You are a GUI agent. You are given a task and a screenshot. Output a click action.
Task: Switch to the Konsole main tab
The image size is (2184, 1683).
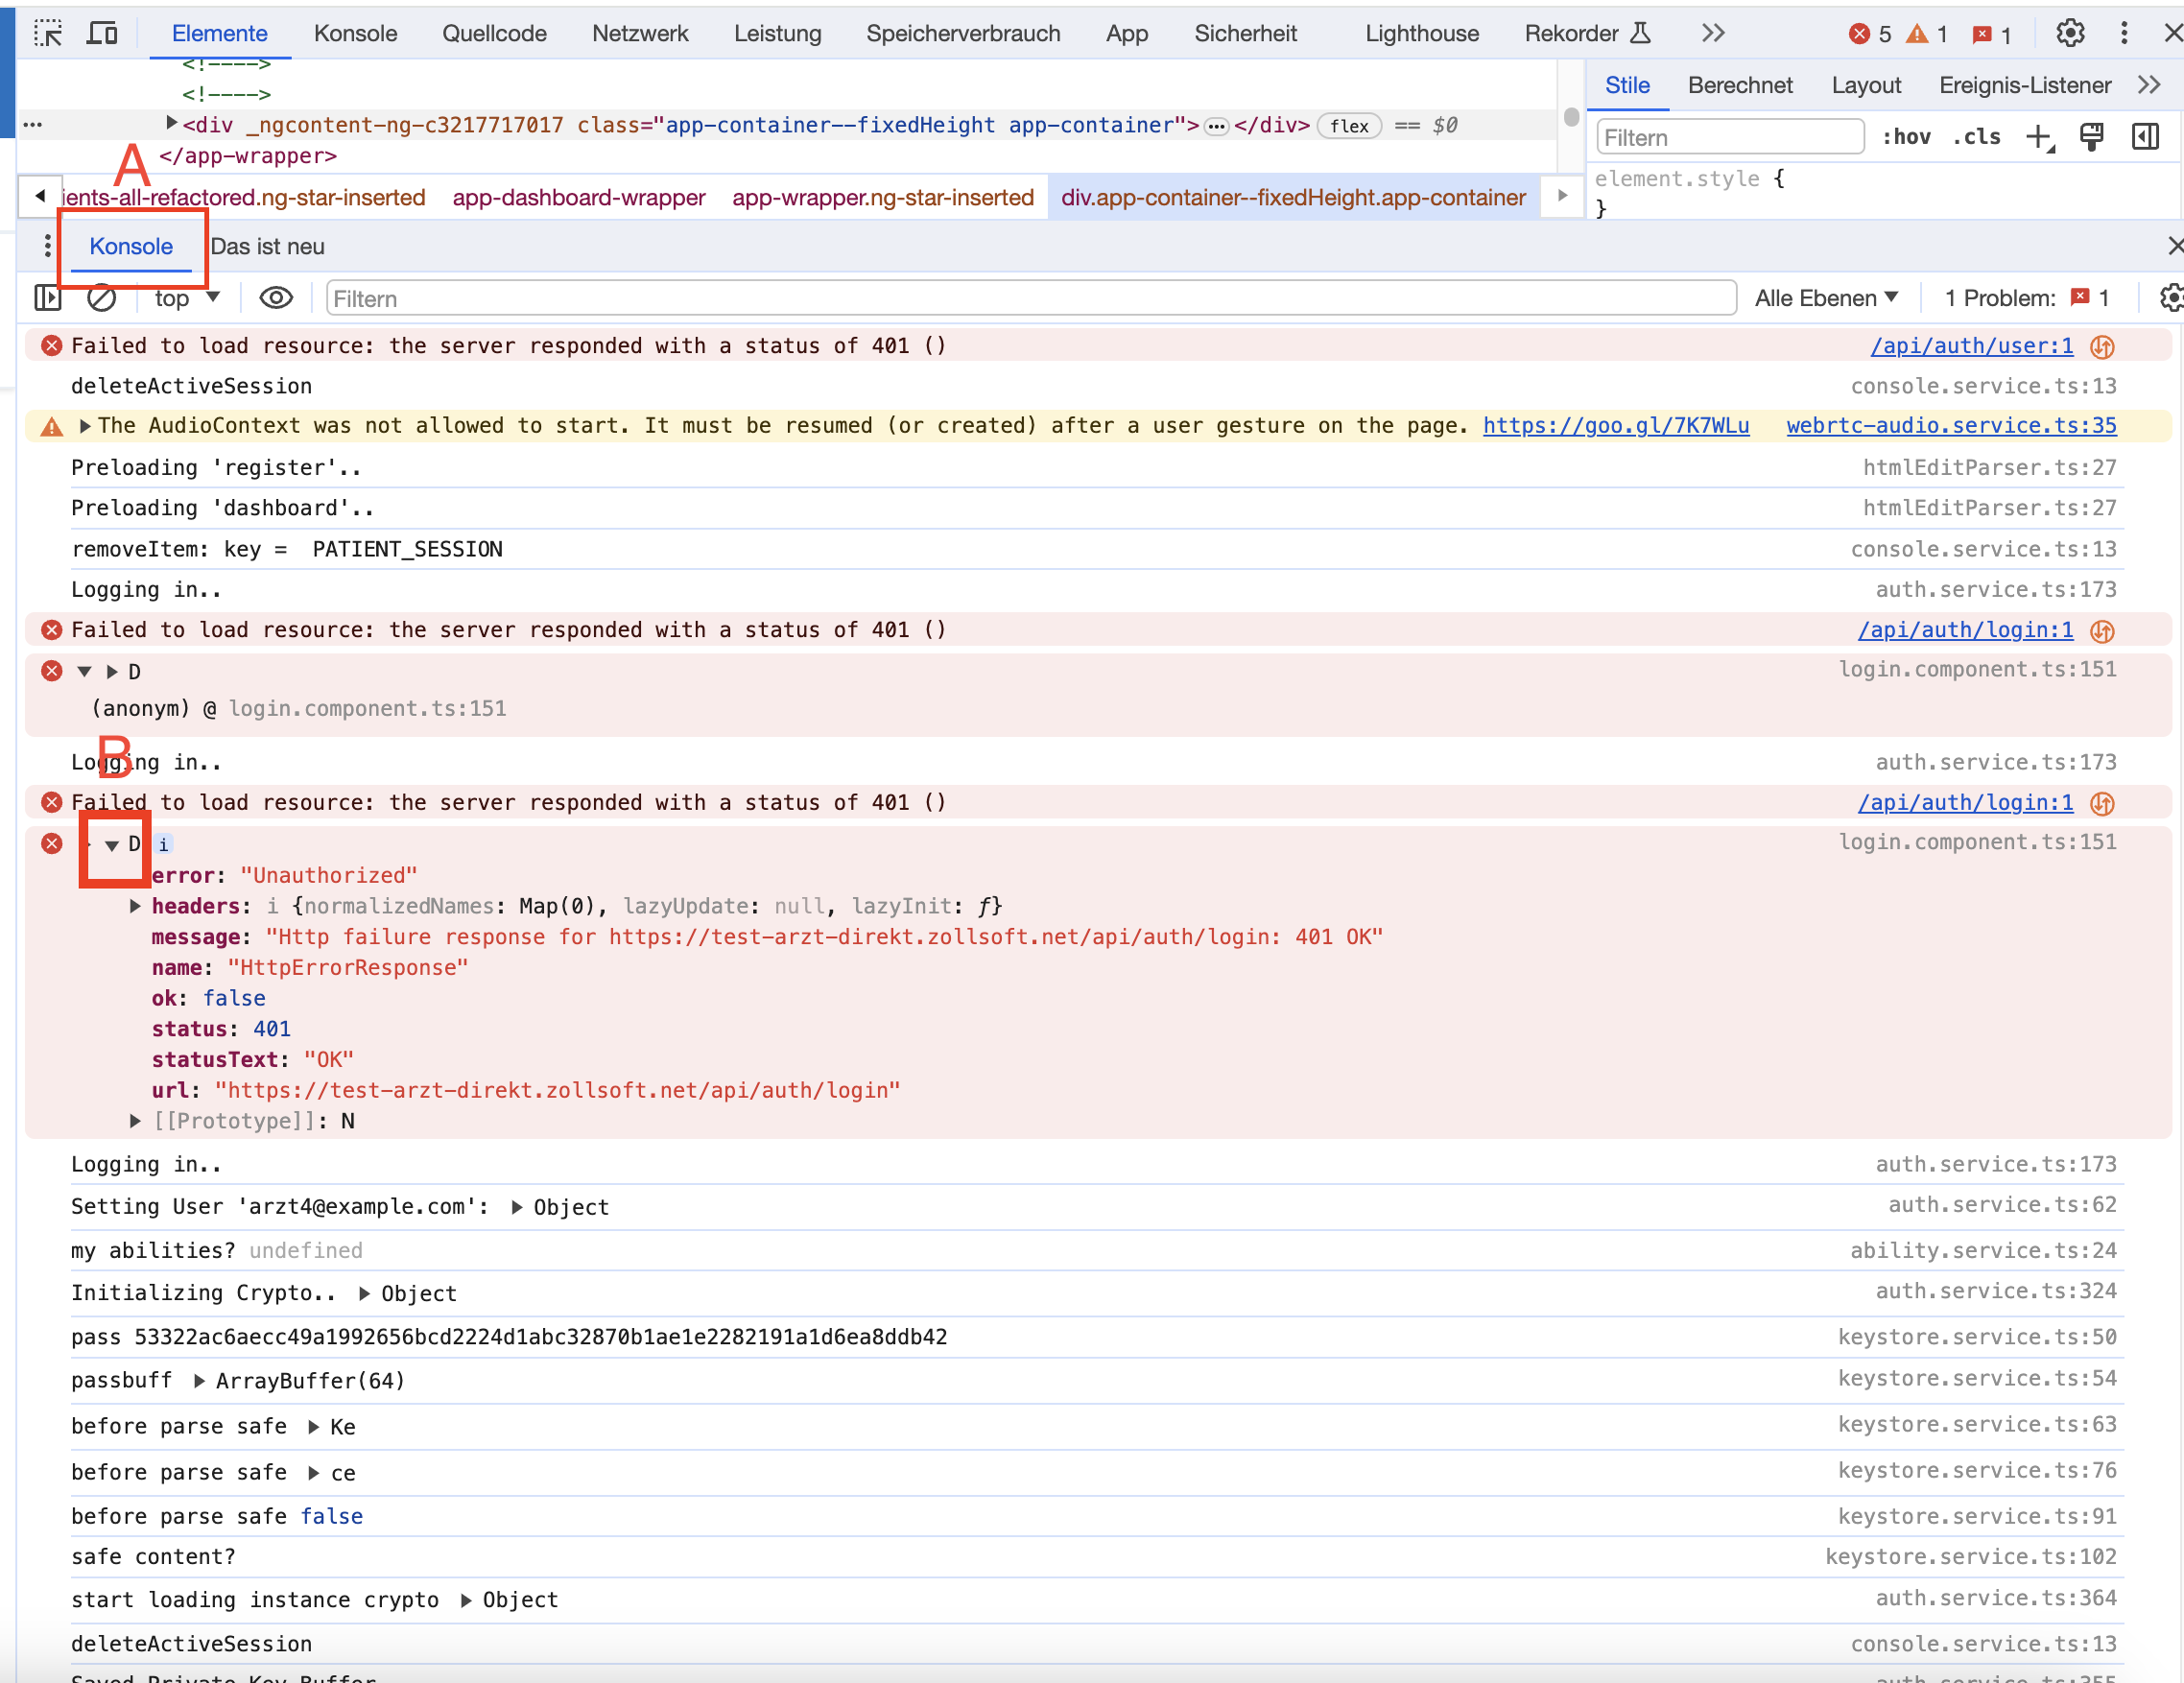[x=355, y=33]
